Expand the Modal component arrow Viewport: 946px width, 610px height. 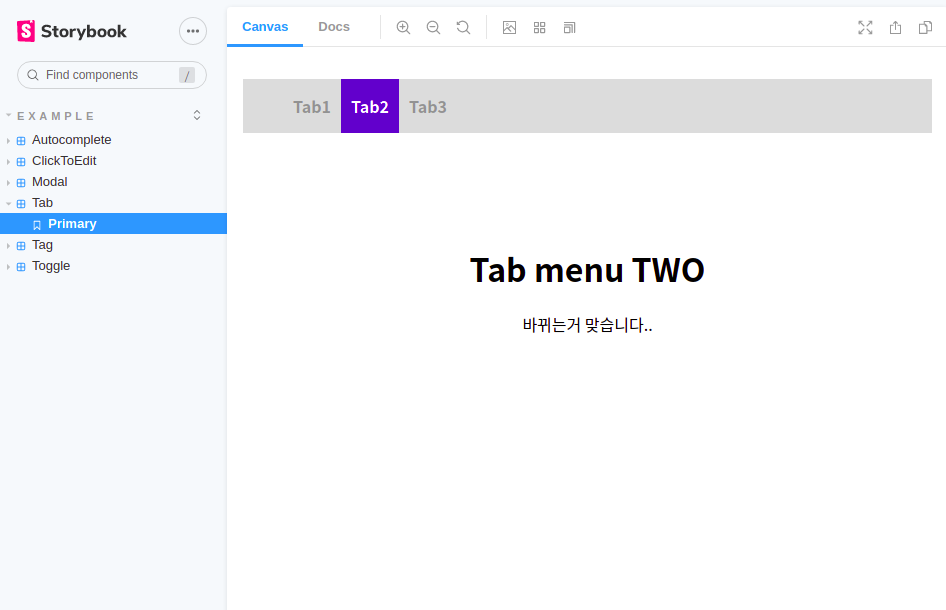click(8, 183)
